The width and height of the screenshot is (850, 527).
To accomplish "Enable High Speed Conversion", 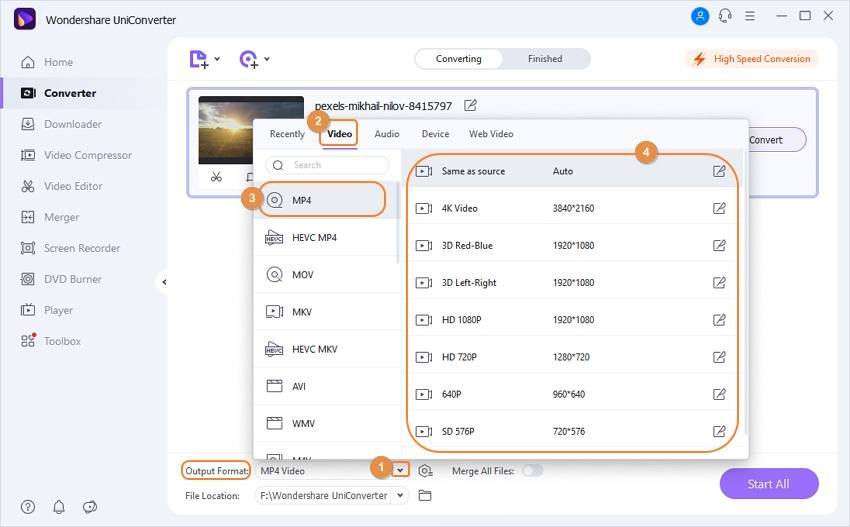I will click(x=752, y=59).
